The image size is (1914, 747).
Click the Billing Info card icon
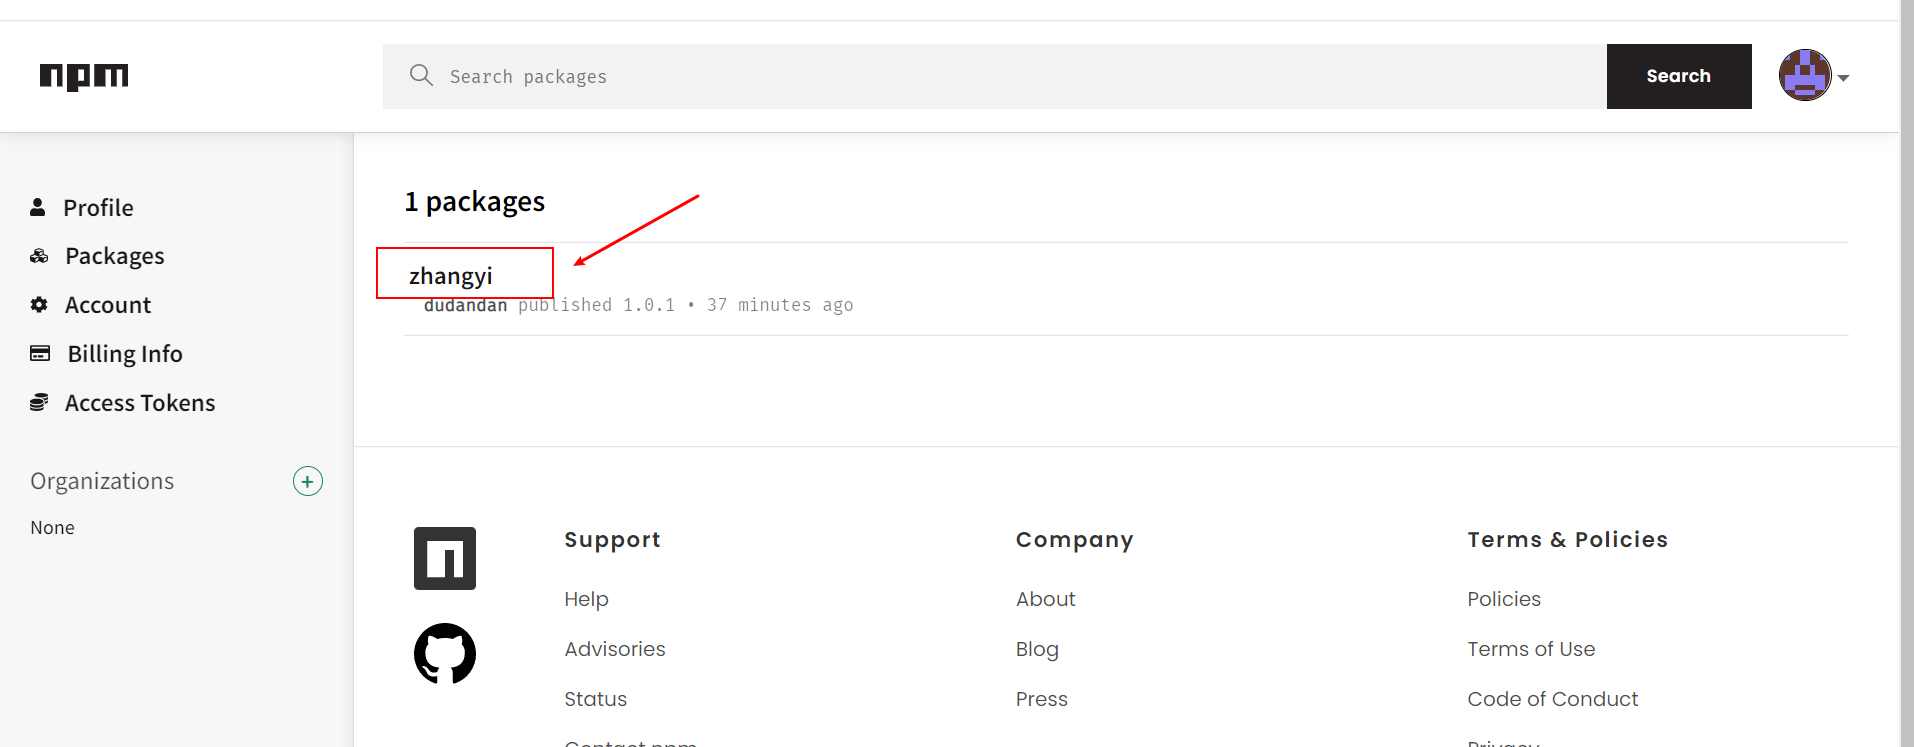(x=40, y=353)
